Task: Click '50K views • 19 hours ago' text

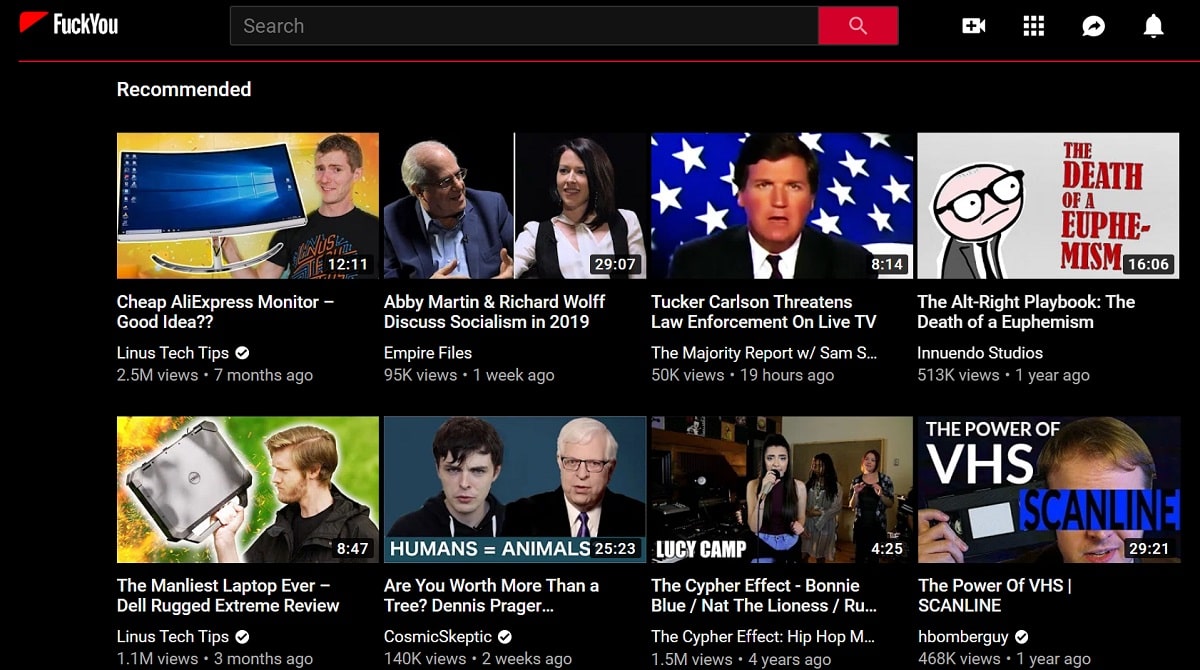Action: point(742,376)
